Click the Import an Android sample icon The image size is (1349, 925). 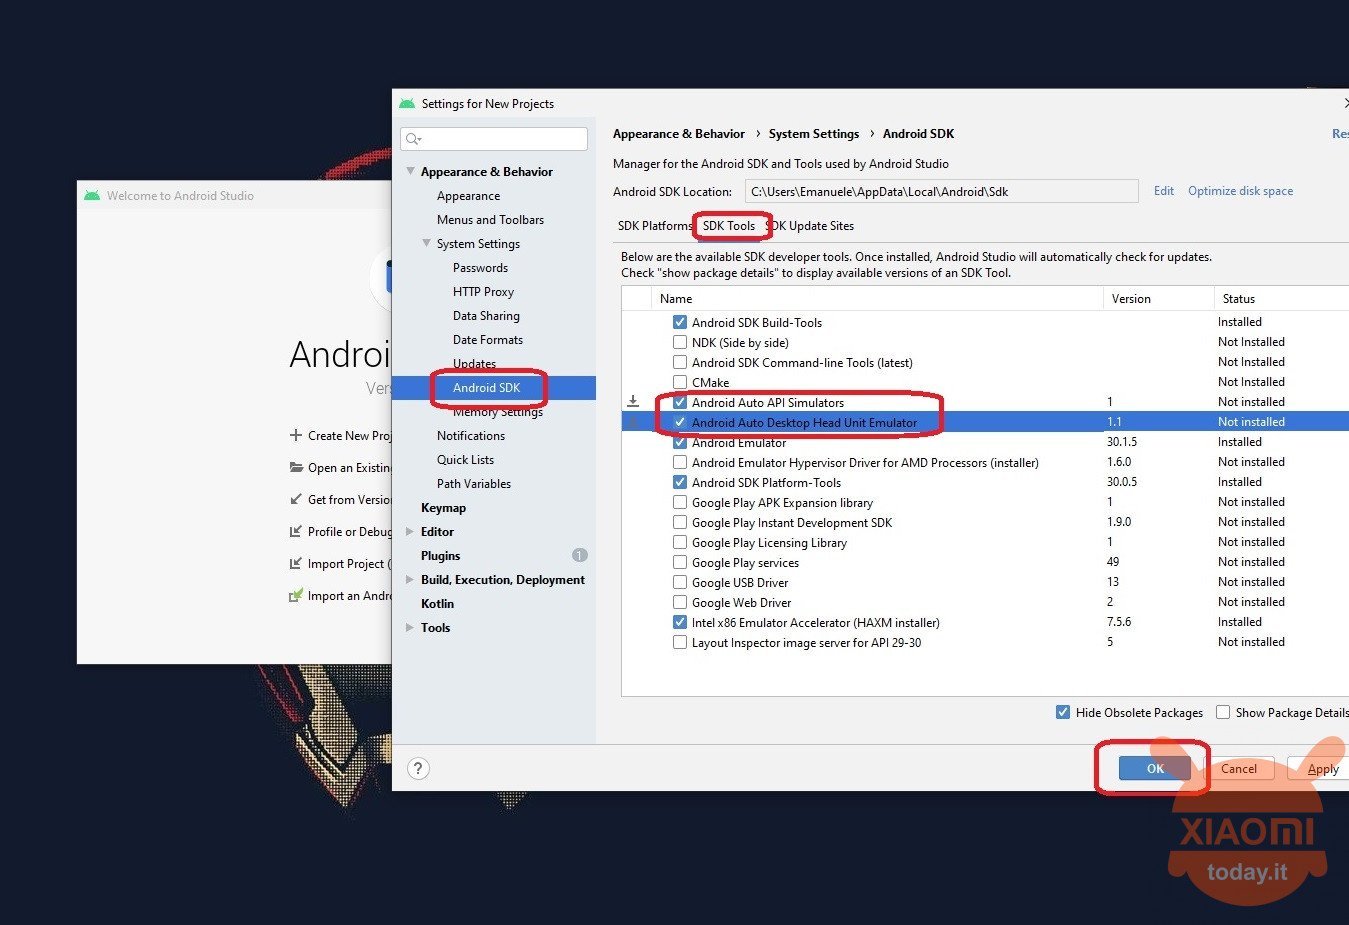(296, 595)
